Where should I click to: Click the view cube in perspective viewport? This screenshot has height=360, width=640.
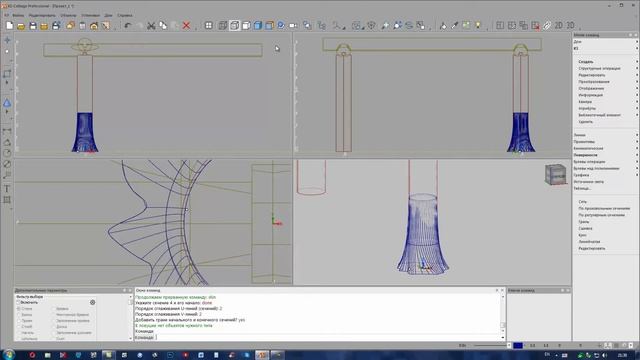coord(555,174)
